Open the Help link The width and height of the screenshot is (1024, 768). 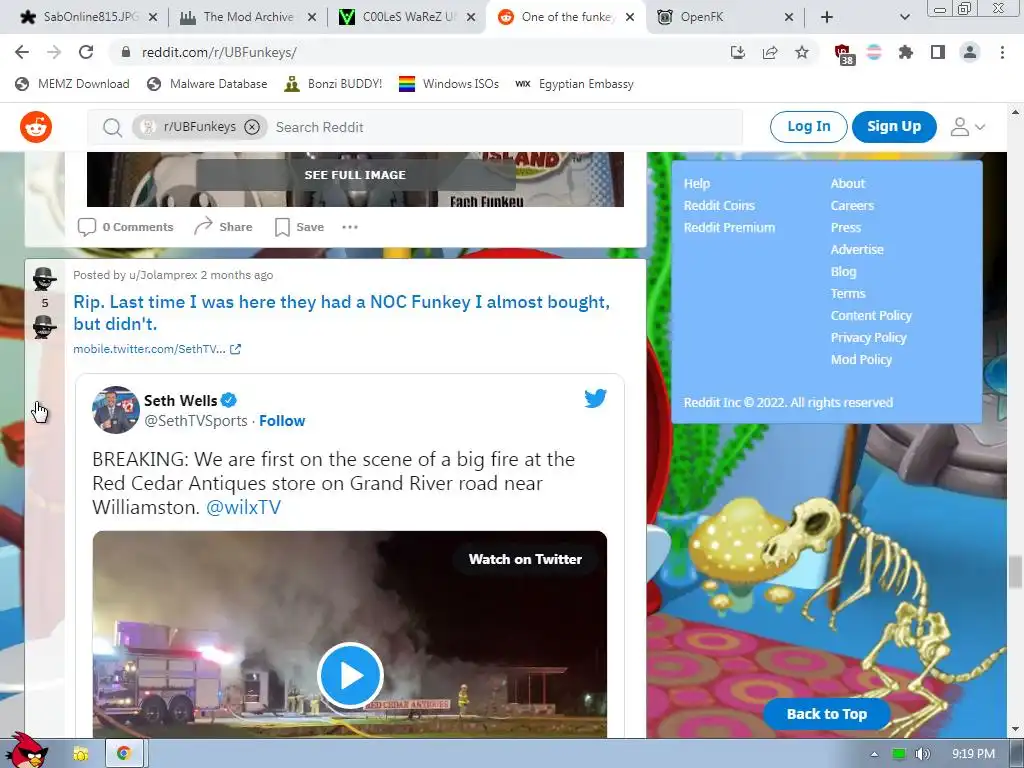(697, 184)
